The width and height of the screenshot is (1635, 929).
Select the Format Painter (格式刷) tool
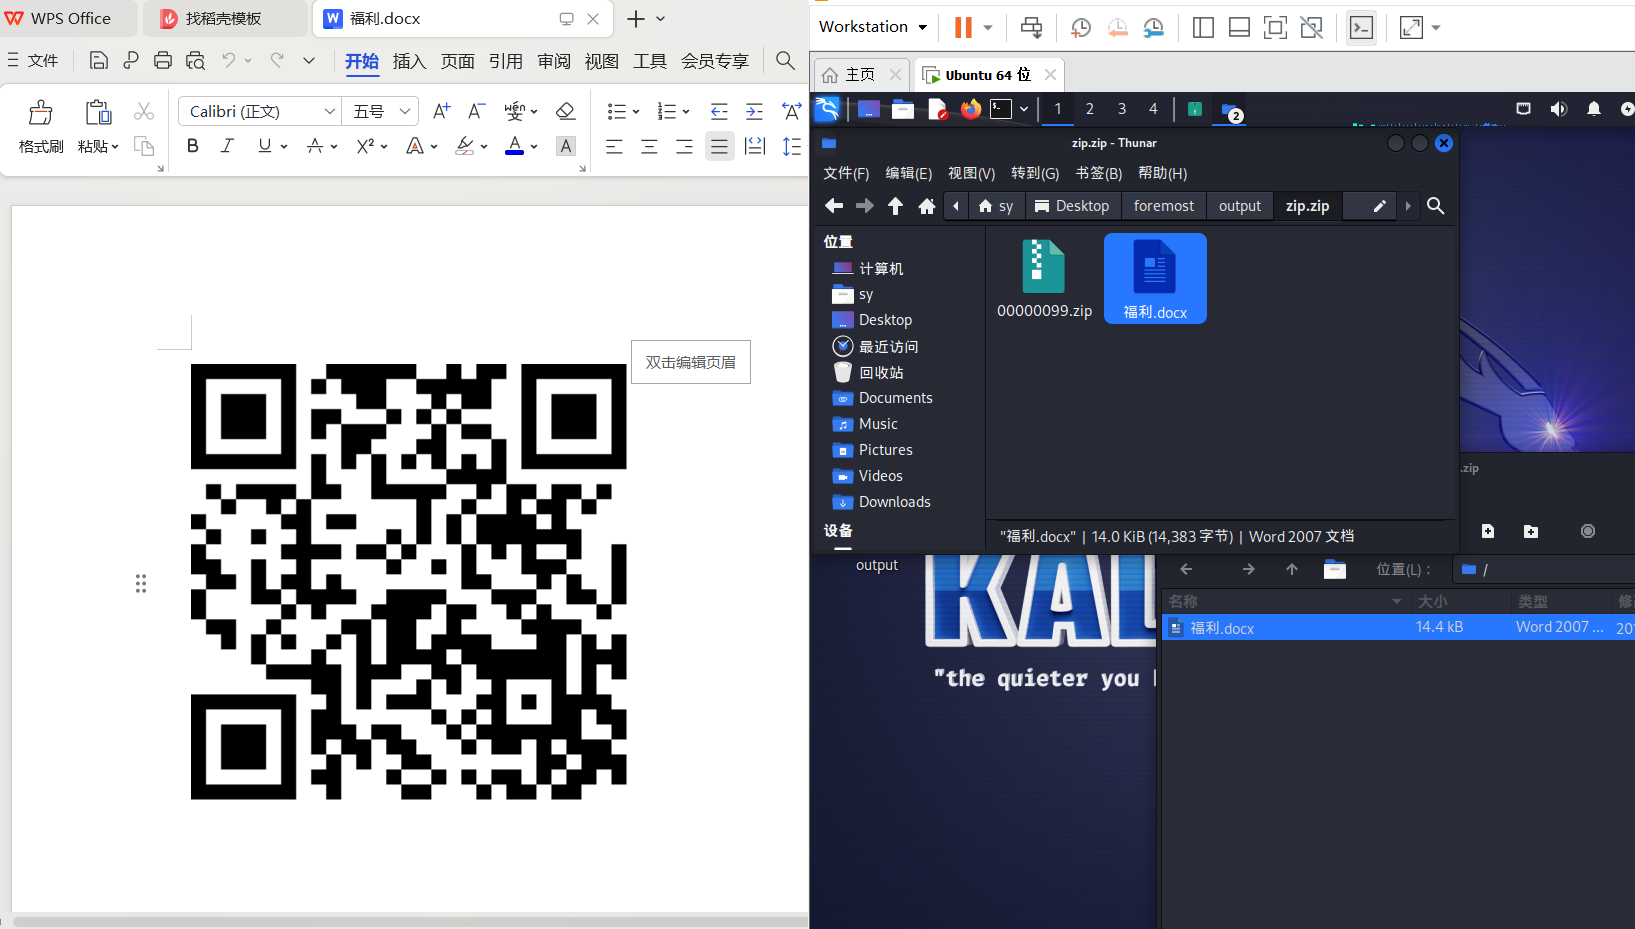41,126
